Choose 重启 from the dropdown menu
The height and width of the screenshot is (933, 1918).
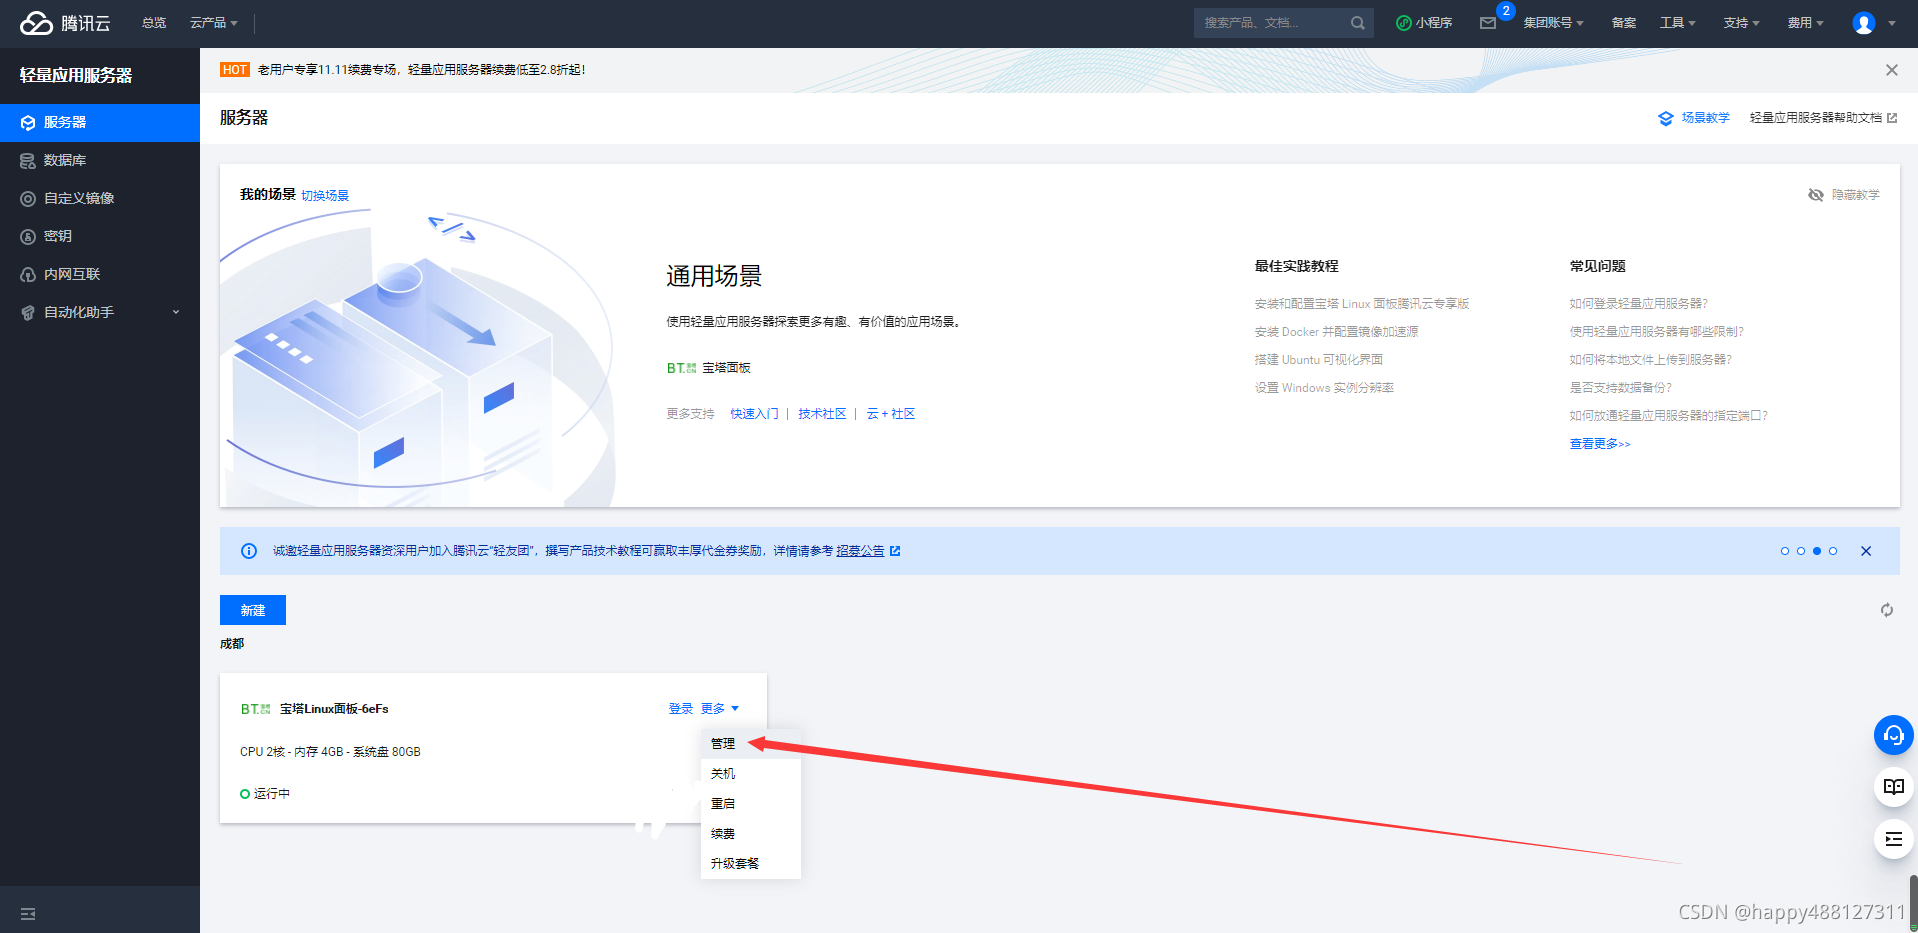(751, 804)
